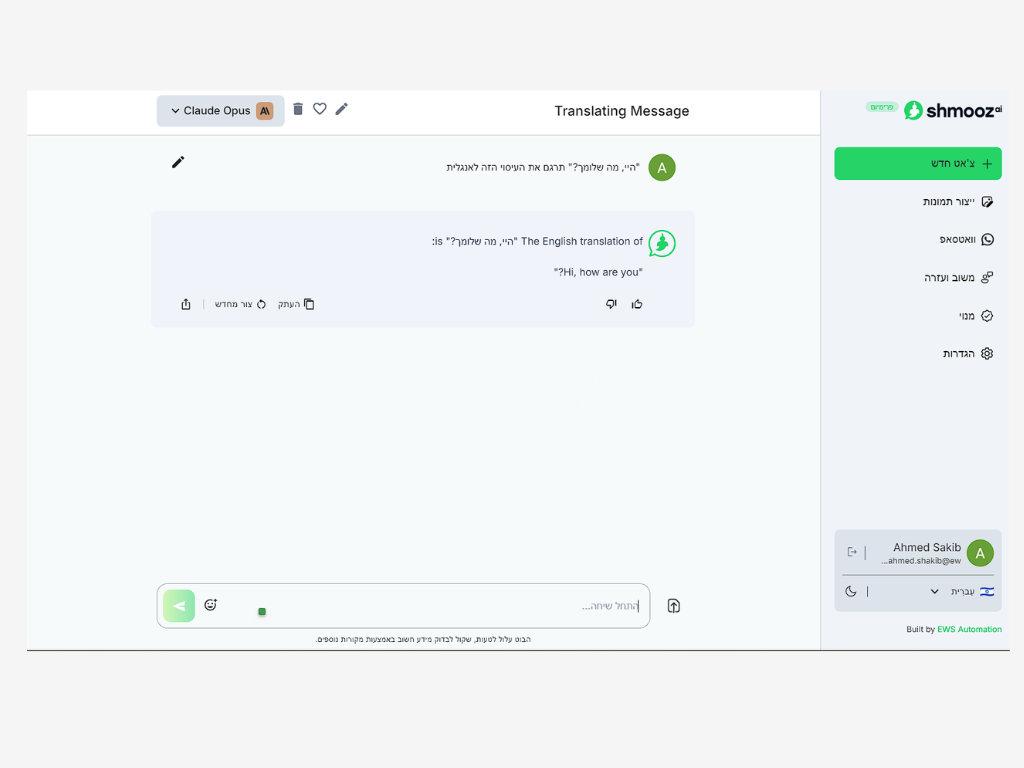1024x768 pixels.
Task: Click the Israeli flag language icon
Action: [x=987, y=592]
